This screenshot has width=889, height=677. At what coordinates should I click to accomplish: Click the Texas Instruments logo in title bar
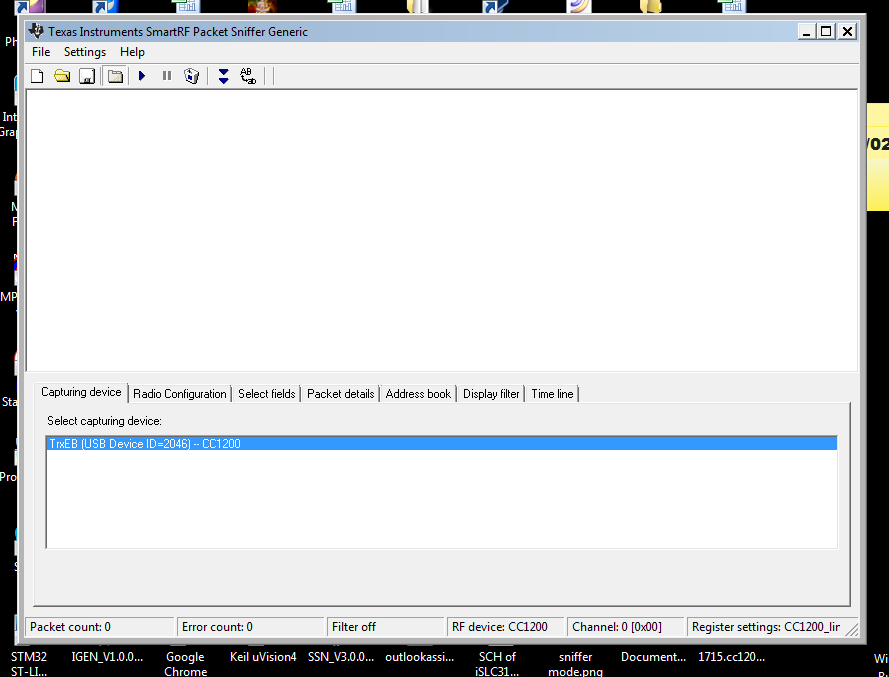(x=36, y=31)
